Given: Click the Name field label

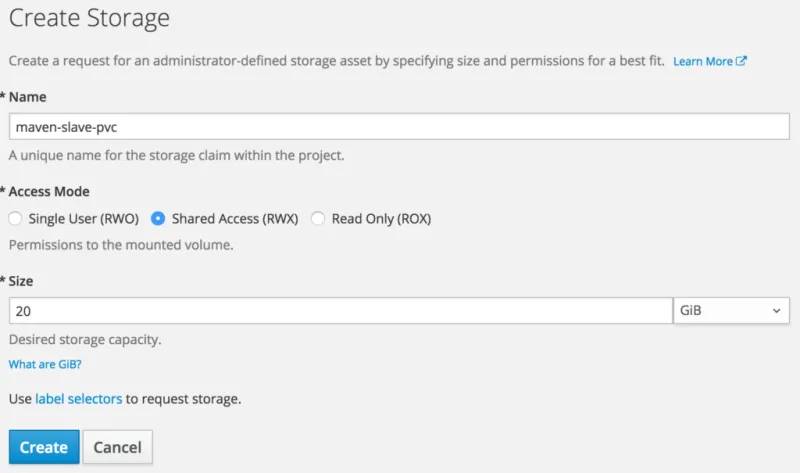Looking at the screenshot, I should [28, 97].
